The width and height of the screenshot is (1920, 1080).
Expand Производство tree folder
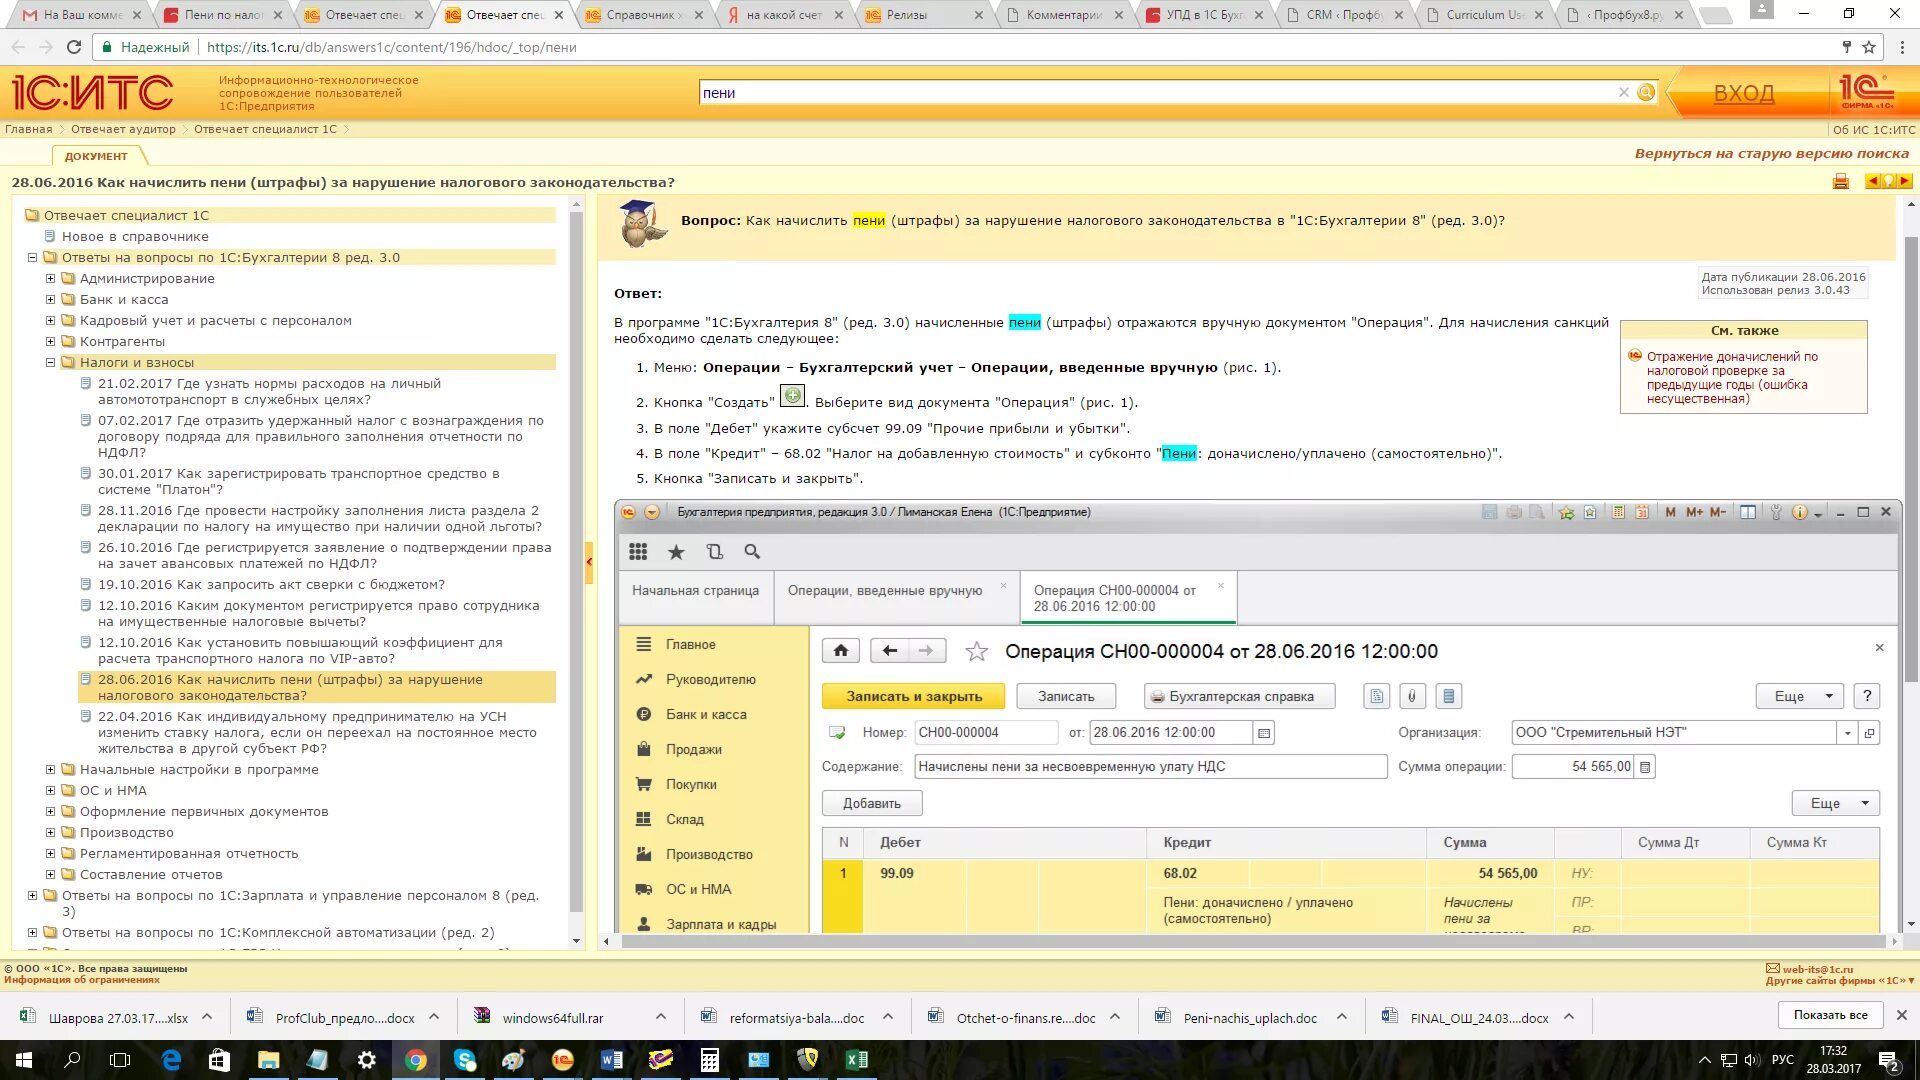point(50,832)
